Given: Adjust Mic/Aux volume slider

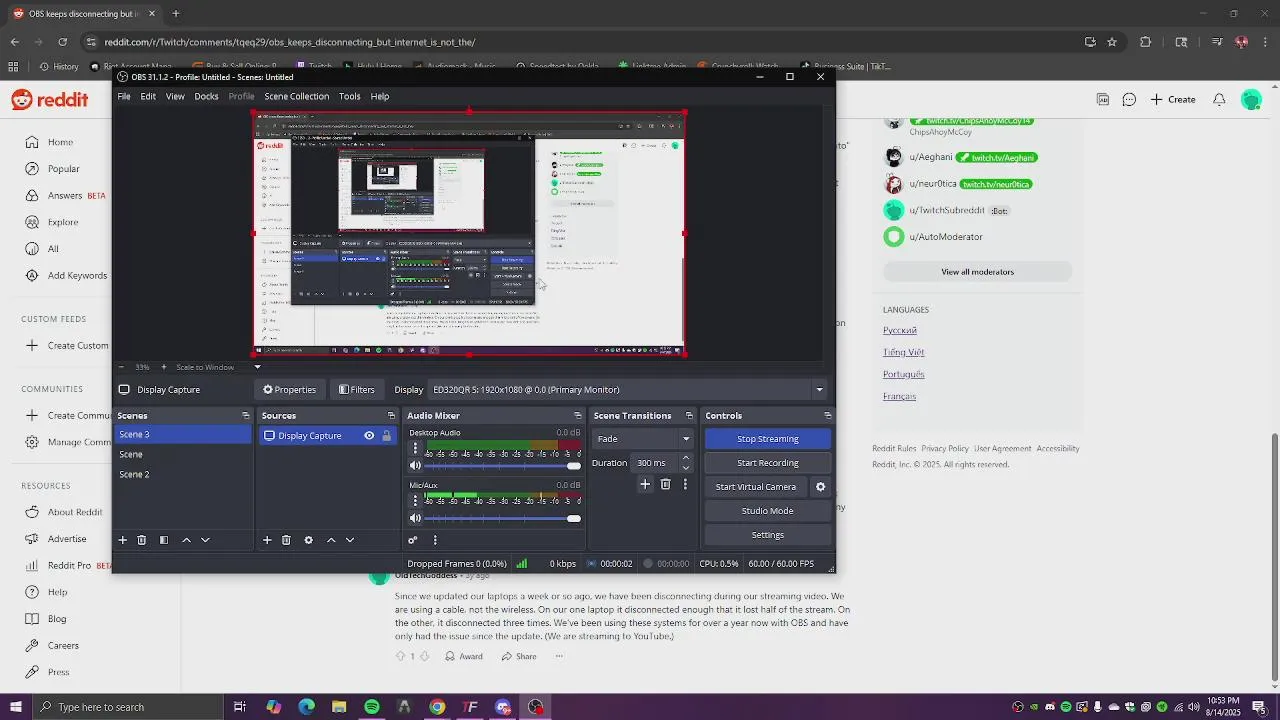Looking at the screenshot, I should 504,518.
